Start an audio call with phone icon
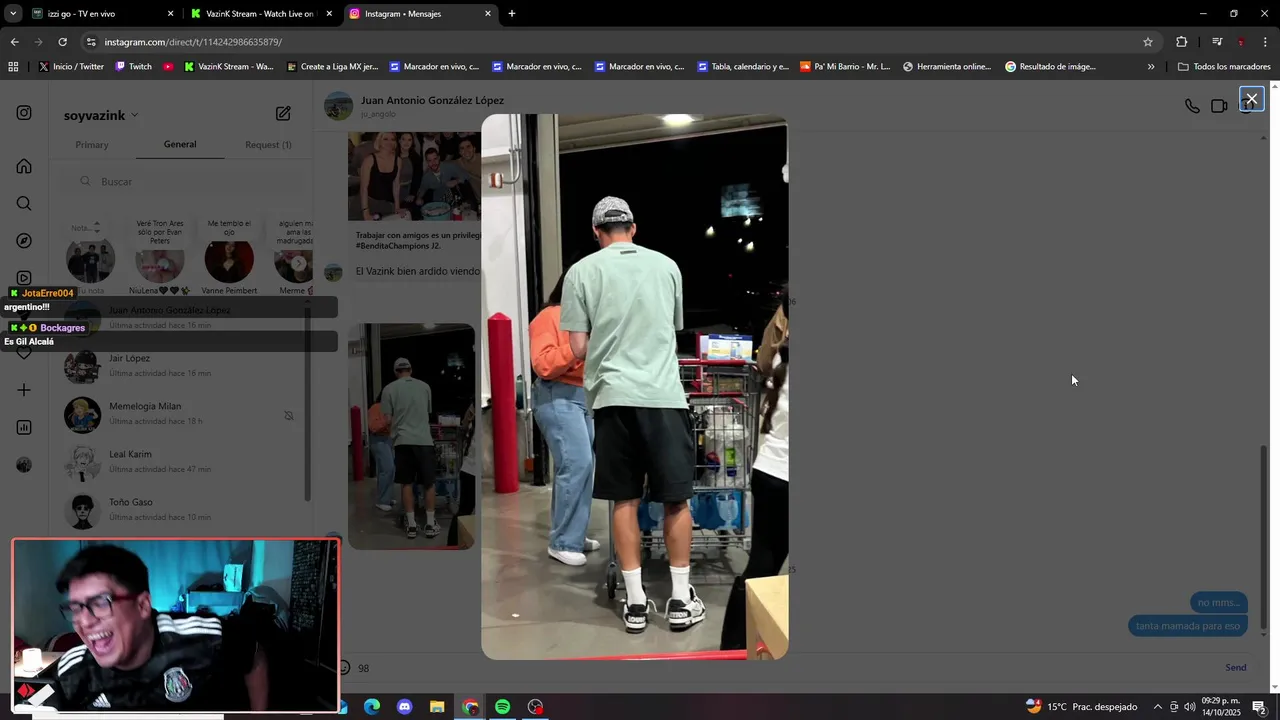The width and height of the screenshot is (1280, 720). [x=1192, y=106]
